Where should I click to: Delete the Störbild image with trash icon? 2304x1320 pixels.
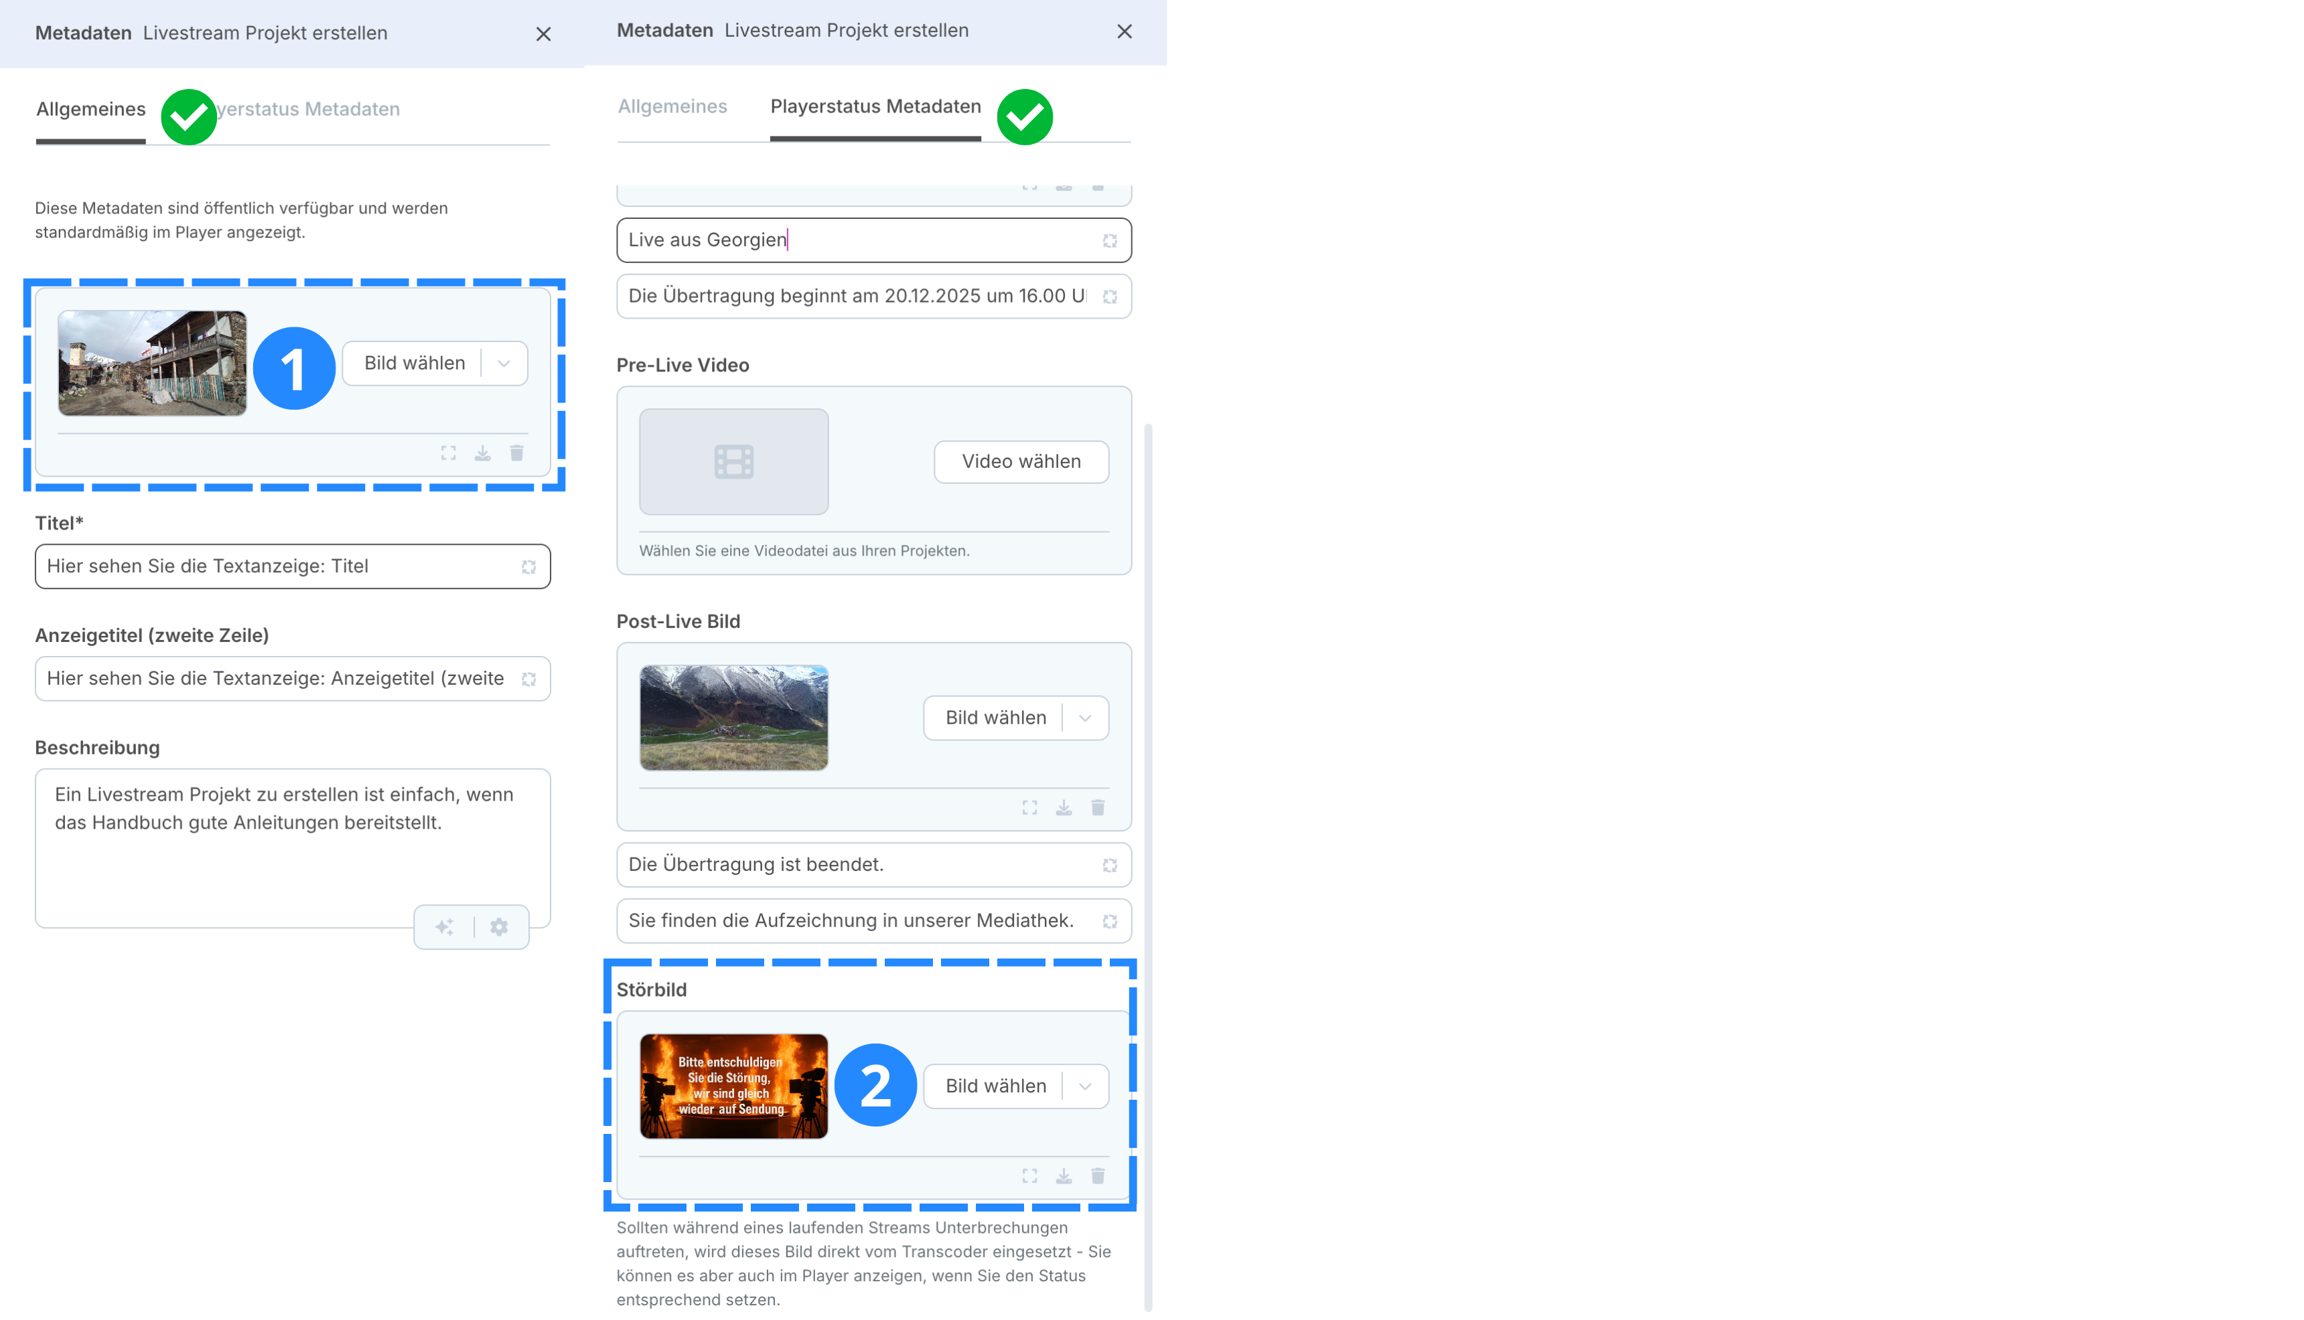[x=1098, y=1176]
